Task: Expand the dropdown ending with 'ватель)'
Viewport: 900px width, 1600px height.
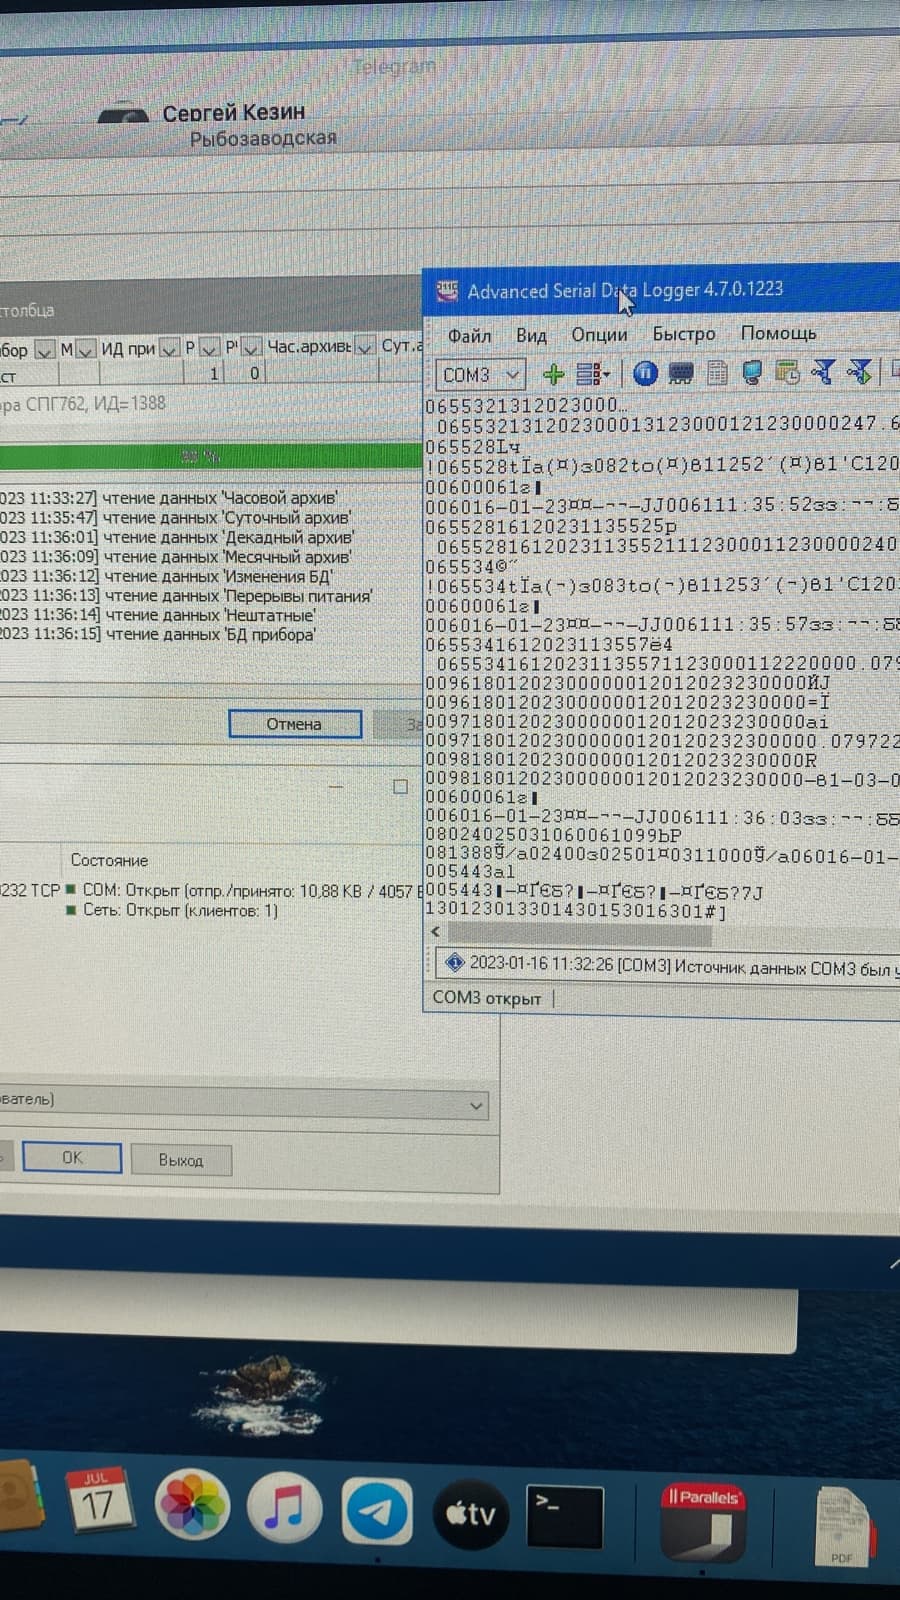Action: click(x=476, y=1105)
